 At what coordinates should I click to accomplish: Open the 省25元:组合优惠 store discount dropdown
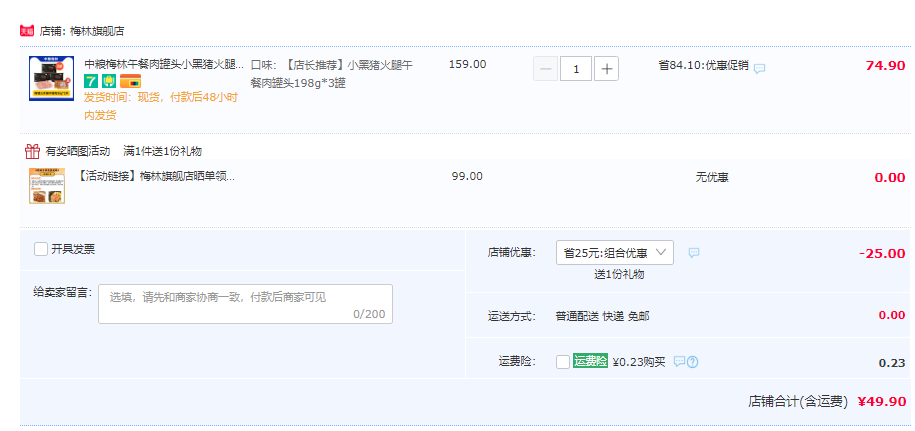coord(614,253)
